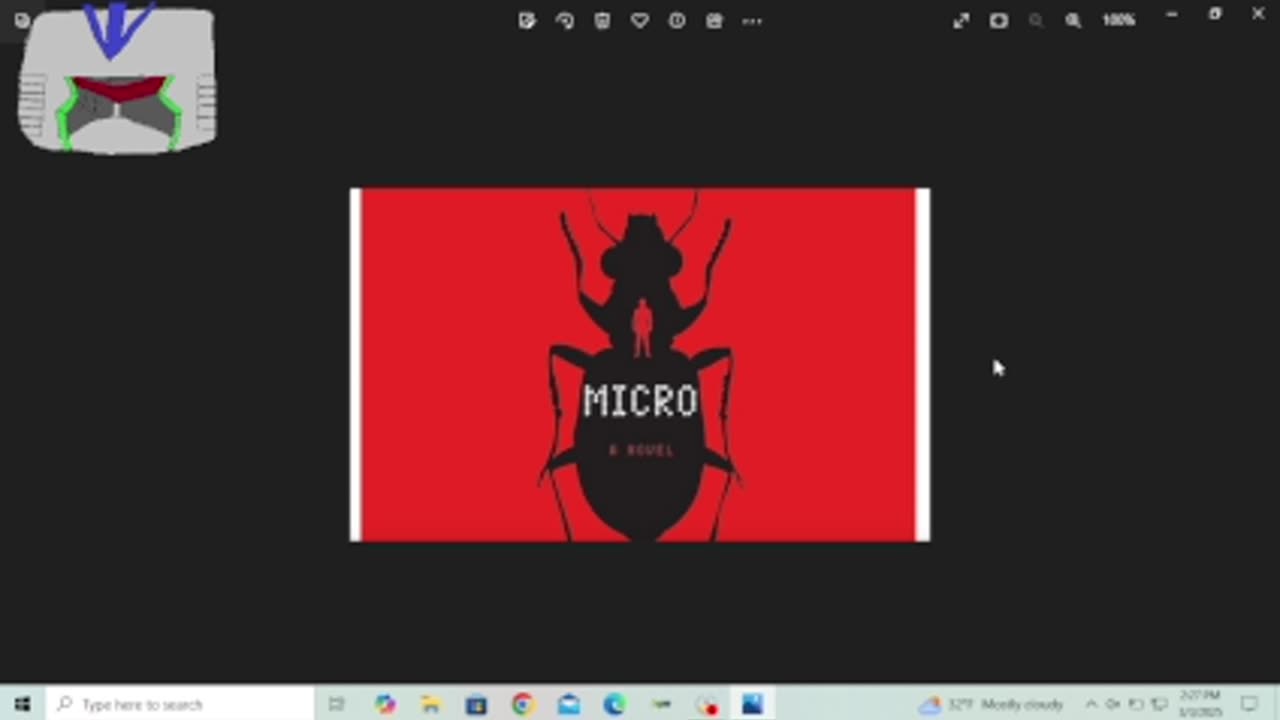The height and width of the screenshot is (720, 1280).
Task: Close the Photos window
Action: 1258,14
